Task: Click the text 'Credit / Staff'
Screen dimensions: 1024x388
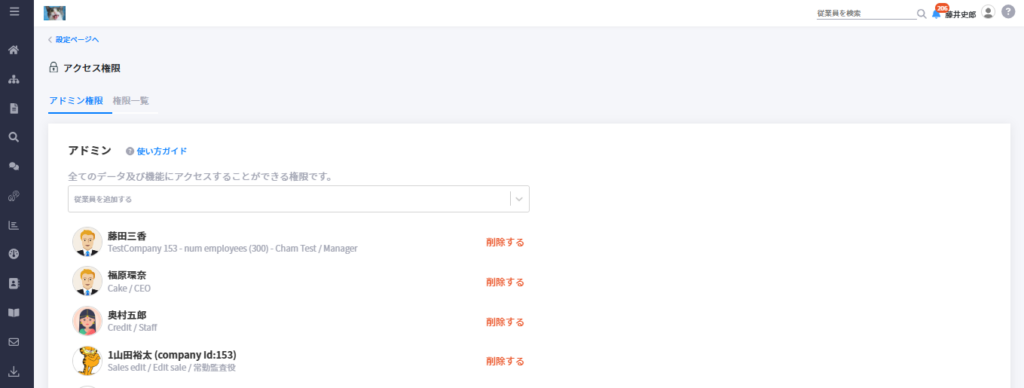Action: pos(132,328)
